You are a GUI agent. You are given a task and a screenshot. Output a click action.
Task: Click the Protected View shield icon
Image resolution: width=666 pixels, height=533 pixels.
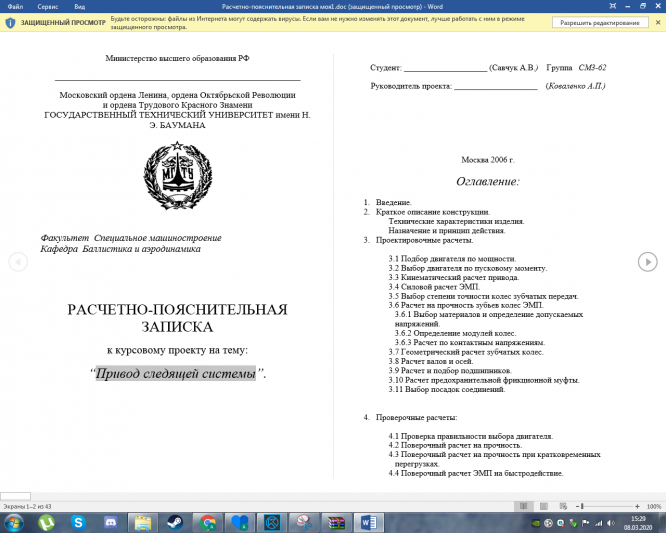pyautogui.click(x=10, y=23)
